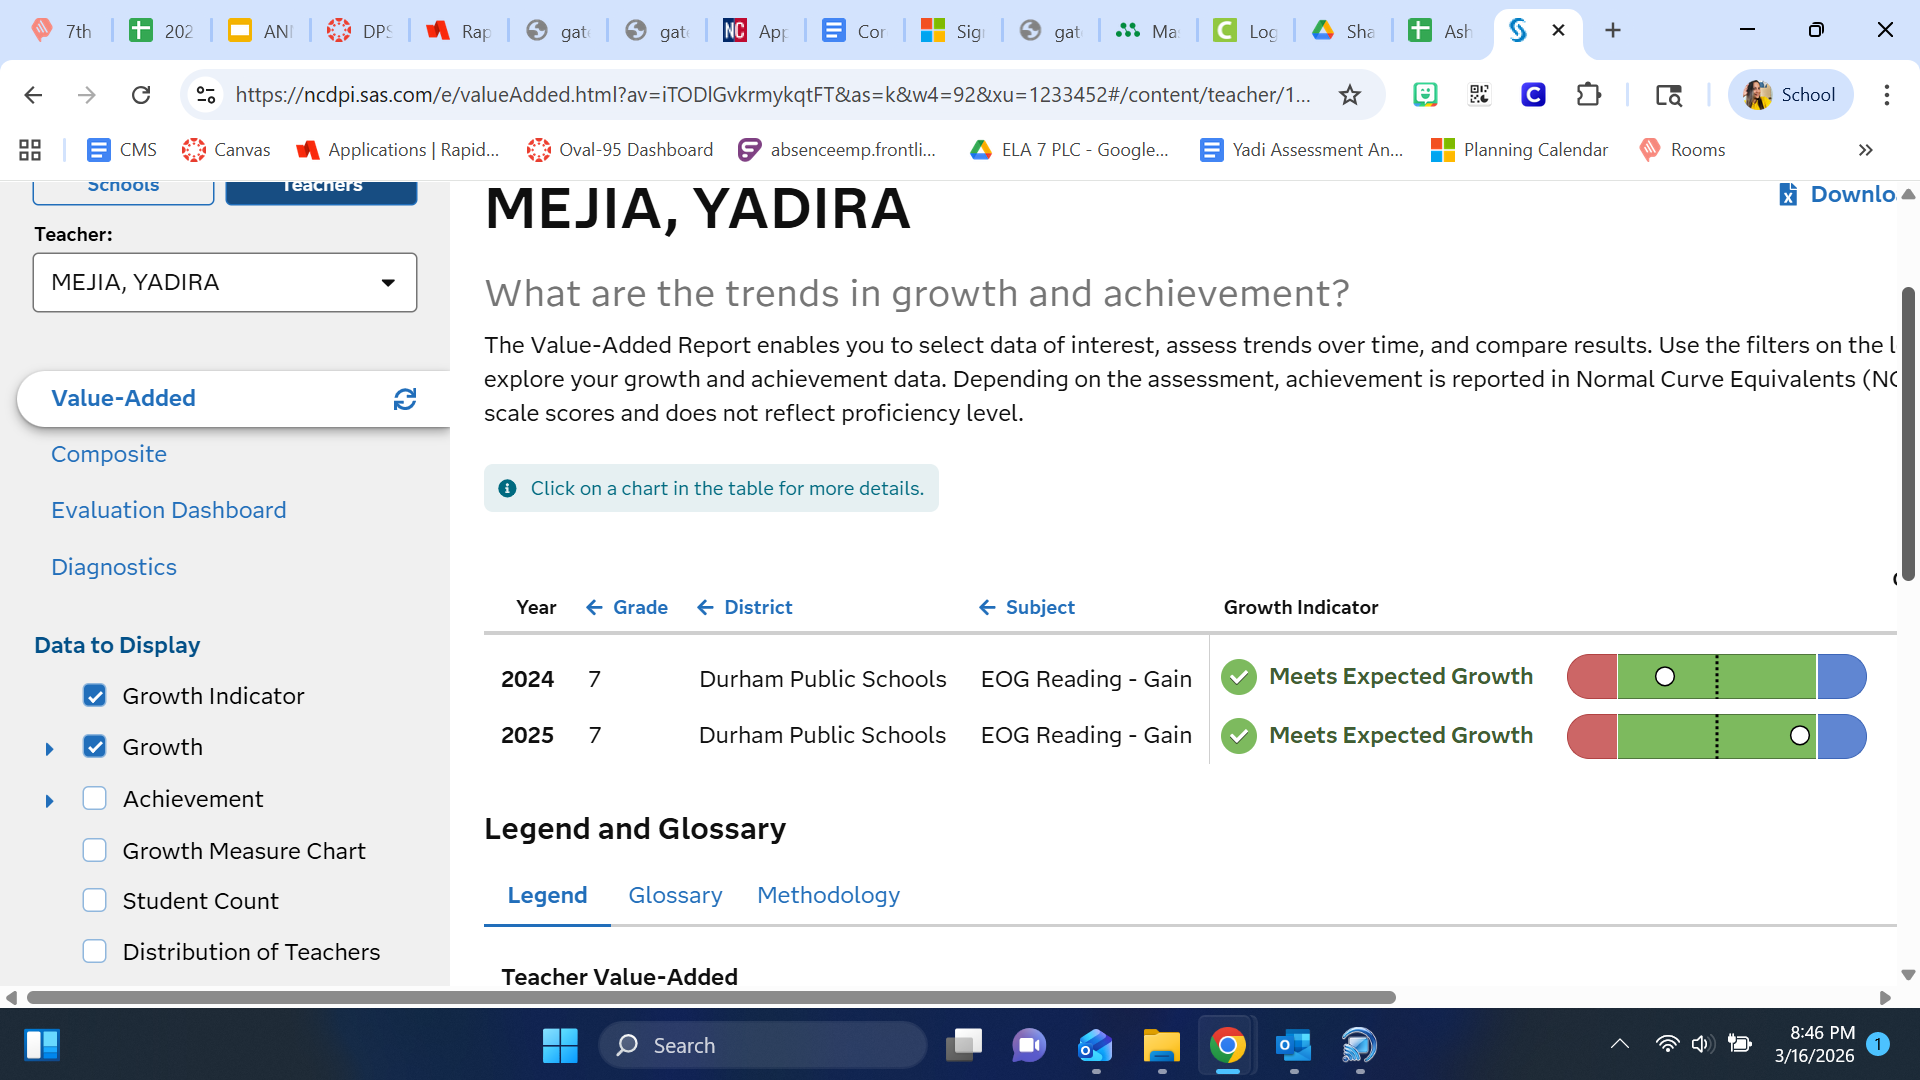Uncheck the Growth Indicator checkbox
1920x1080 pixels.
point(95,696)
